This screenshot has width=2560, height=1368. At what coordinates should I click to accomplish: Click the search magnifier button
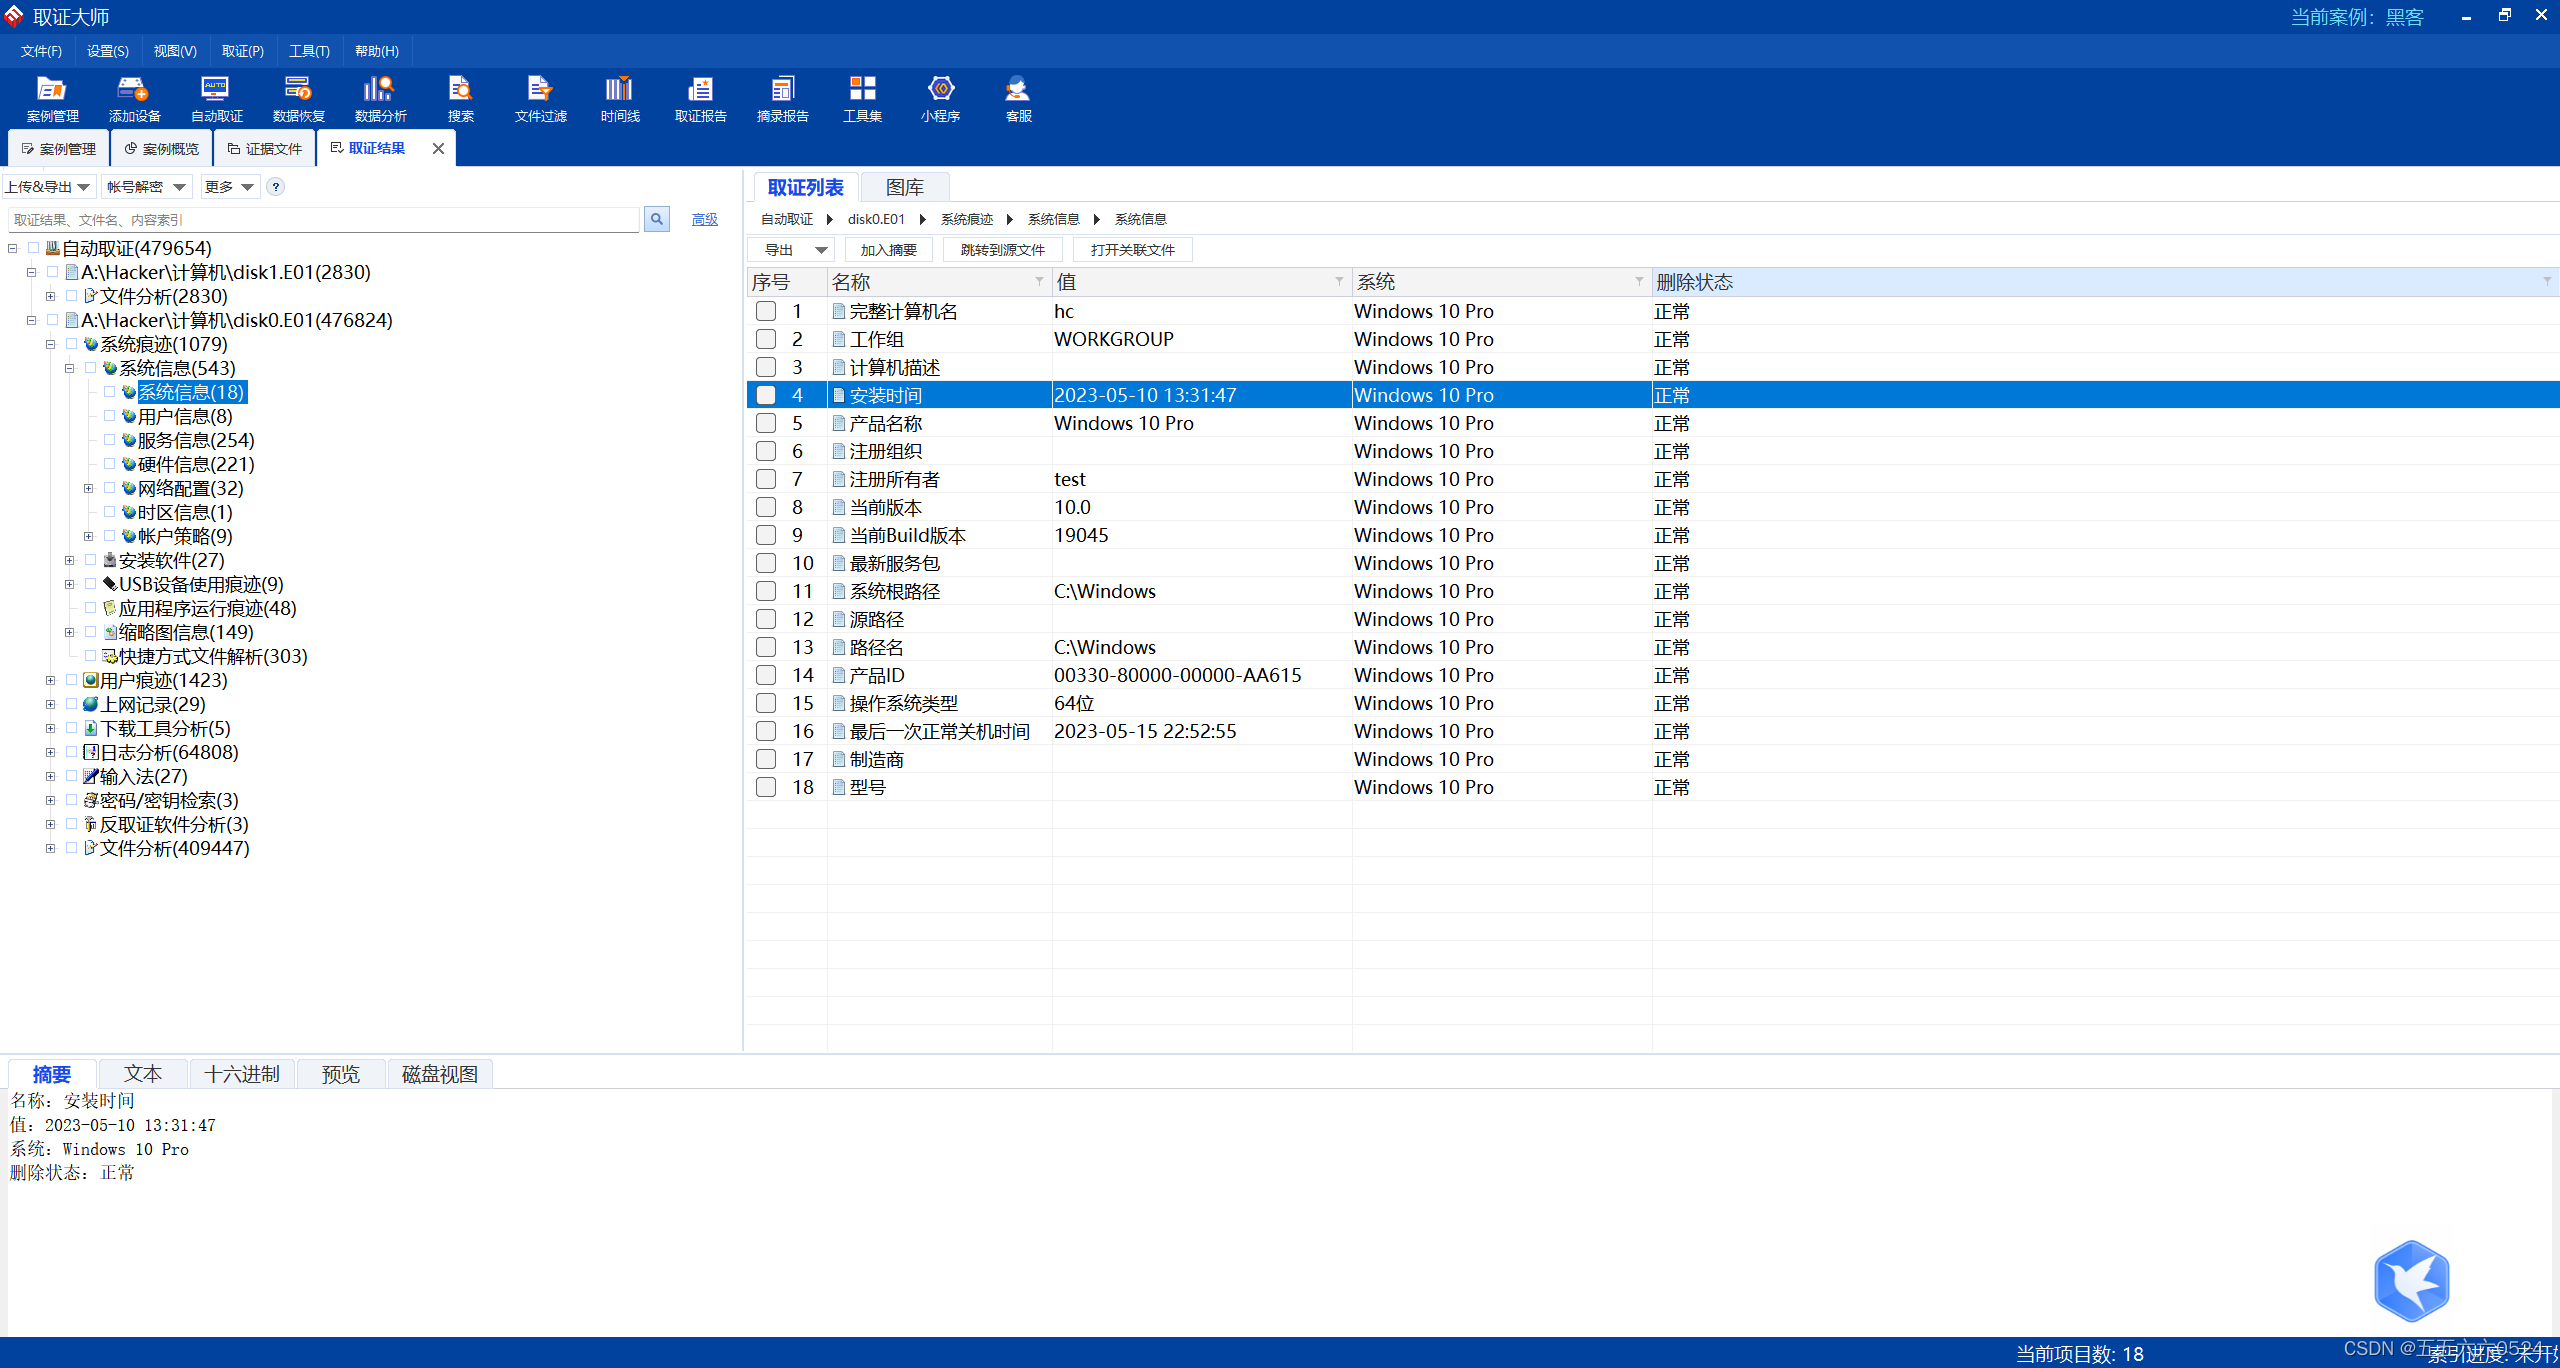click(657, 219)
